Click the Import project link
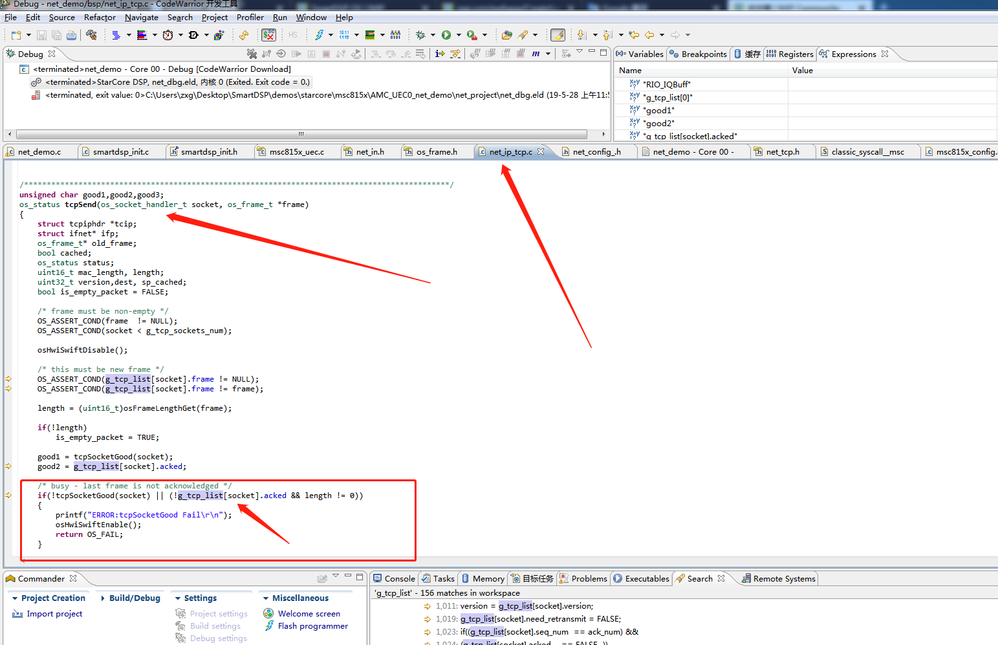Viewport: 998px width, 645px height. (x=54, y=614)
